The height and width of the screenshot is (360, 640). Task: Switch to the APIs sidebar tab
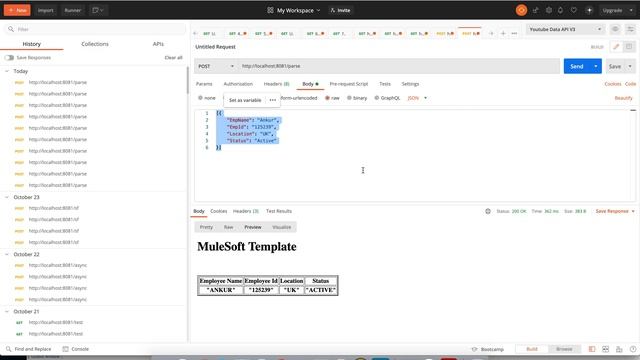[158, 44]
